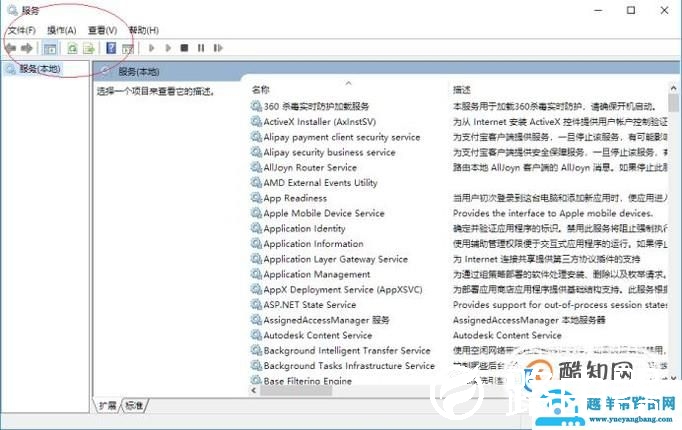Click the Refresh toolbar icon
Viewport: 682px width, 430px height.
pos(73,48)
